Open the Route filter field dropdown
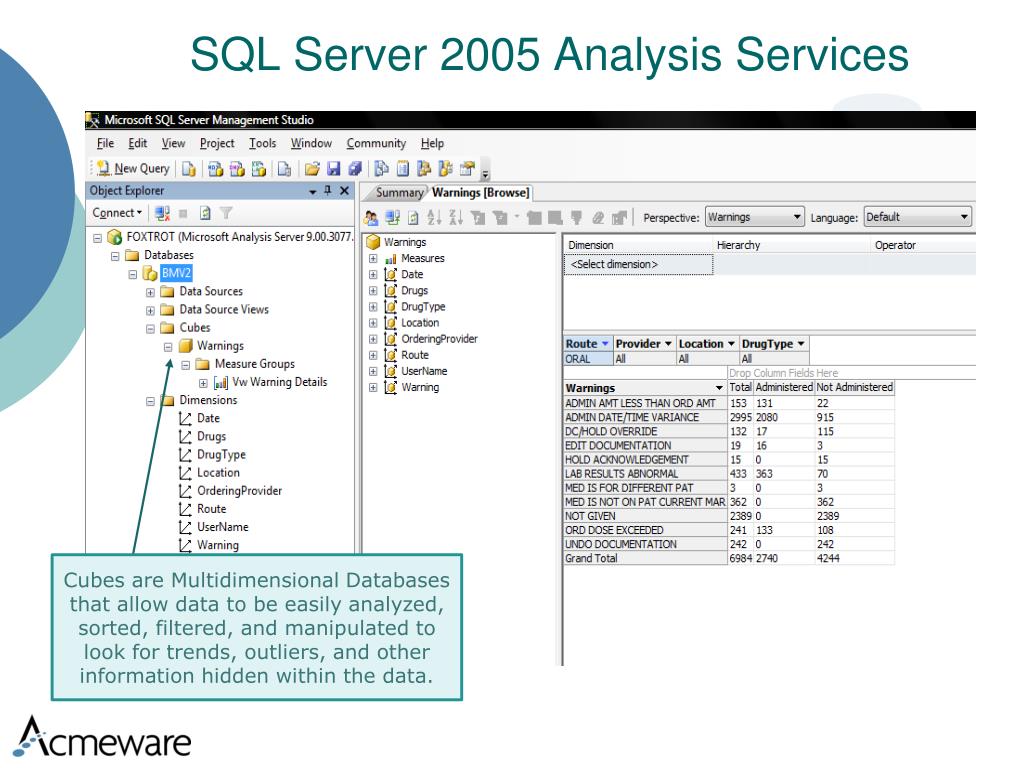1024x768 pixels. [605, 344]
